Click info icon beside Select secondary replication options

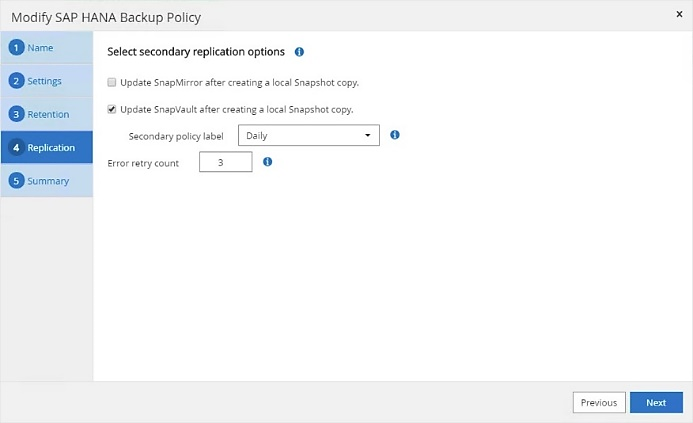[x=300, y=51]
